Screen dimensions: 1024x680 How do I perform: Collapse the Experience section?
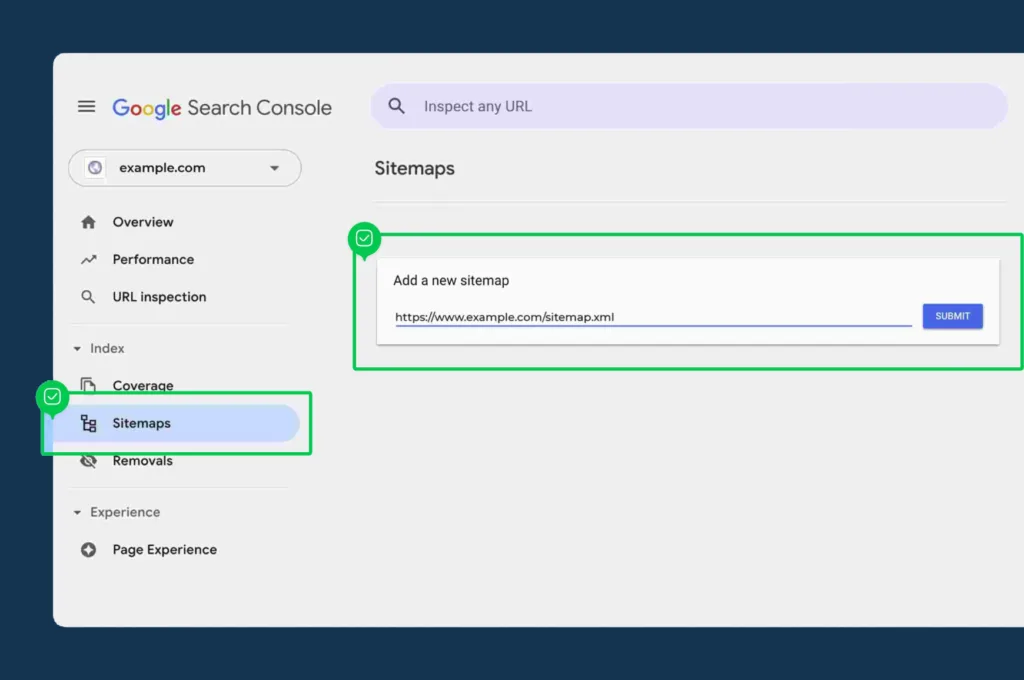tap(77, 513)
